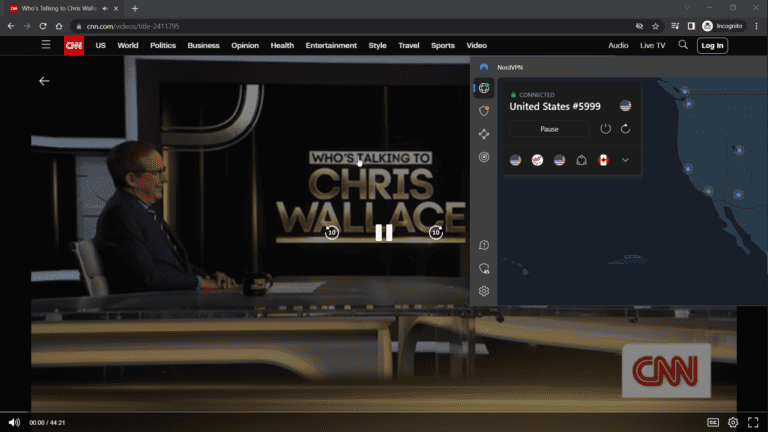768x432 pixels.
Task: Click the Log In button
Action: [712, 45]
